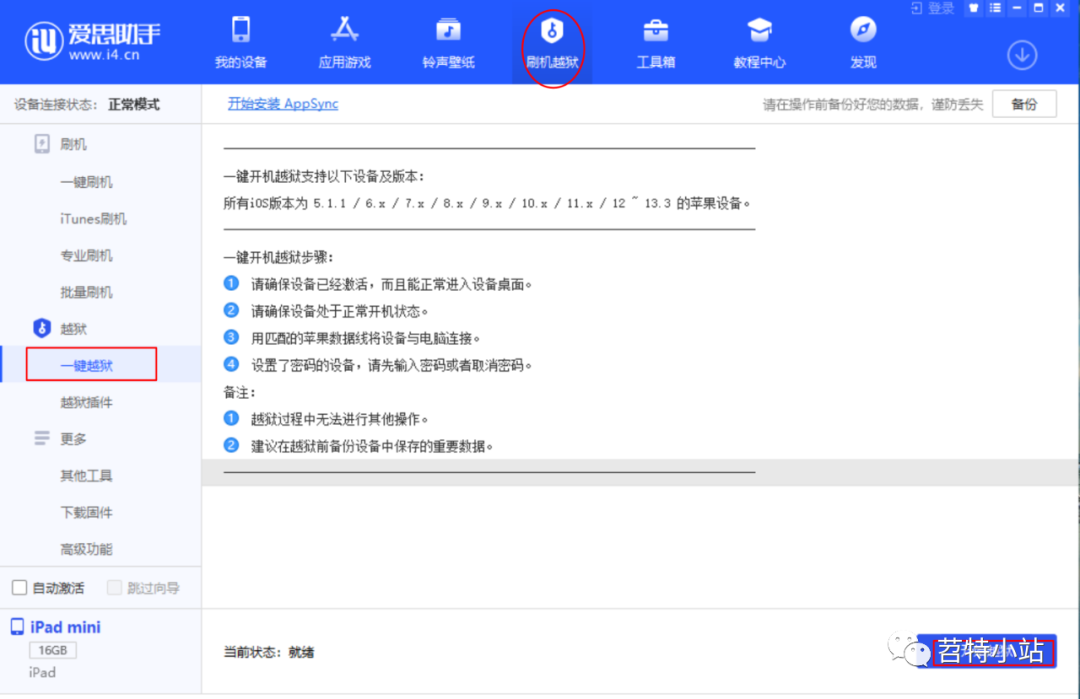Open the download manager arrow icon
The image size is (1080, 699).
tap(1022, 55)
